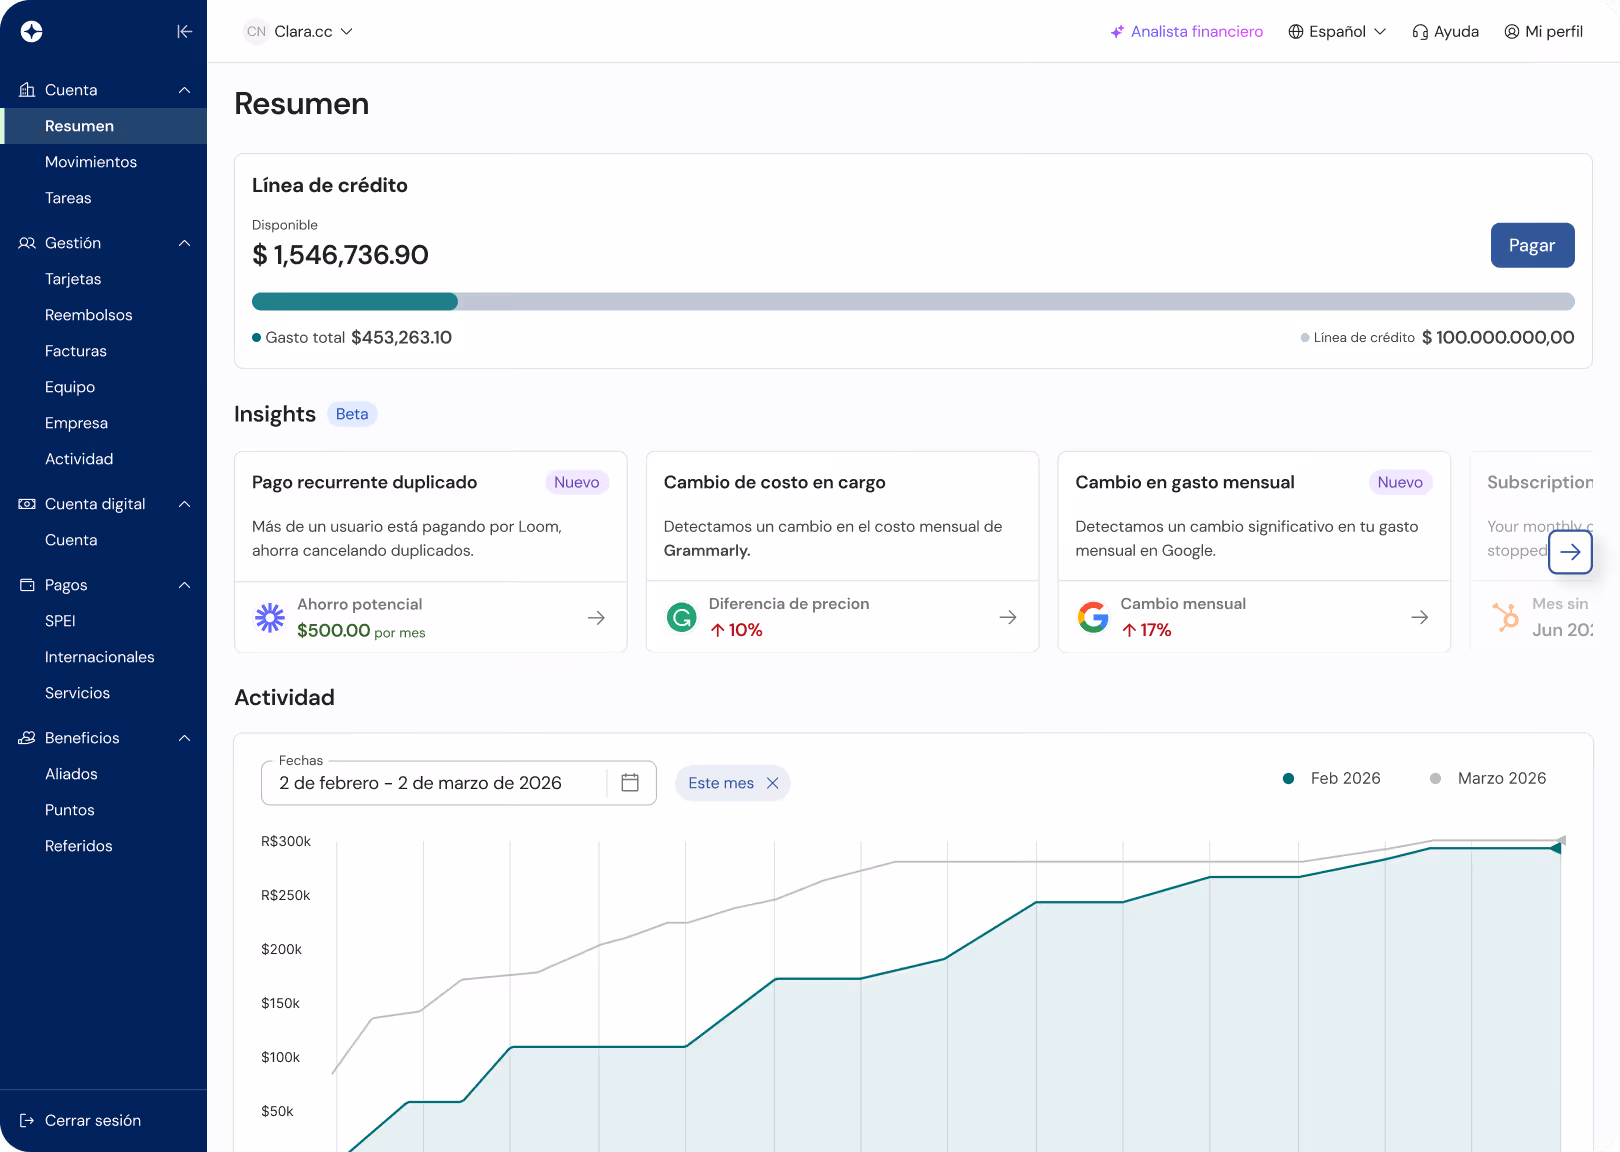
Task: Remove the Este mes filter chip
Action: 772,783
